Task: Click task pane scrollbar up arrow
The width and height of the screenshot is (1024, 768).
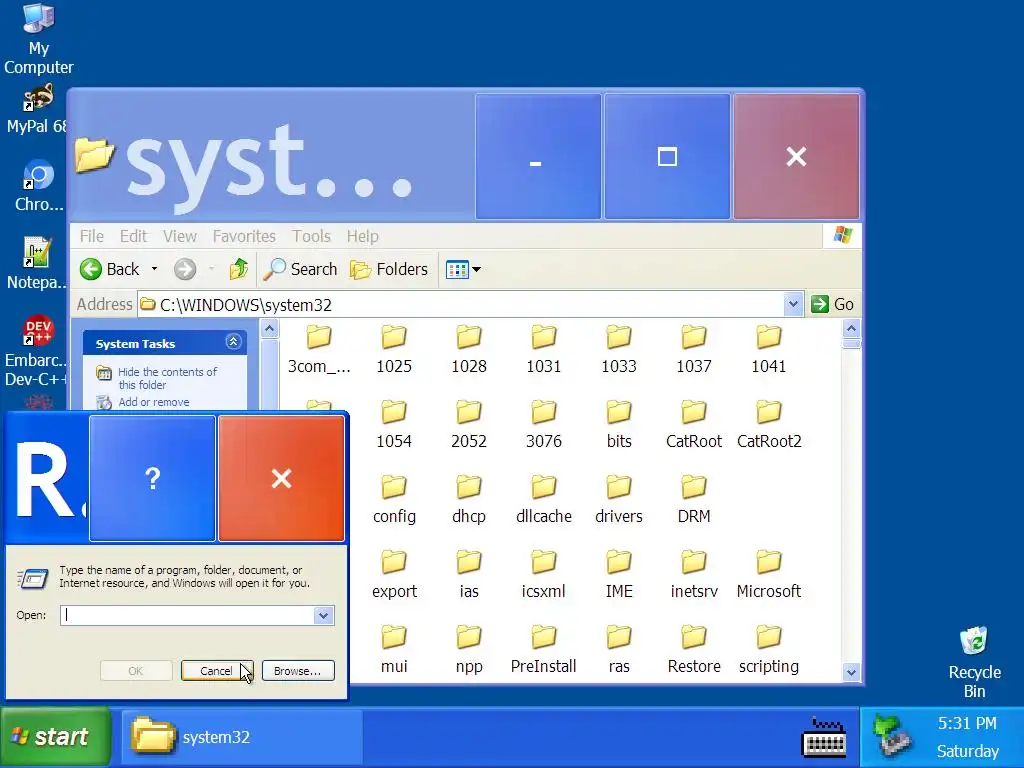Action: (x=270, y=328)
